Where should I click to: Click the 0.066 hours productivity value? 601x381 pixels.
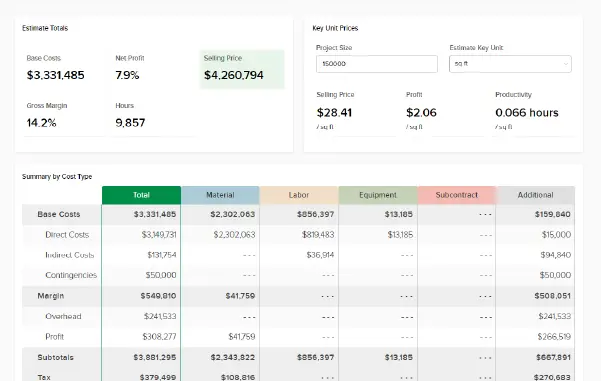pyautogui.click(x=527, y=113)
